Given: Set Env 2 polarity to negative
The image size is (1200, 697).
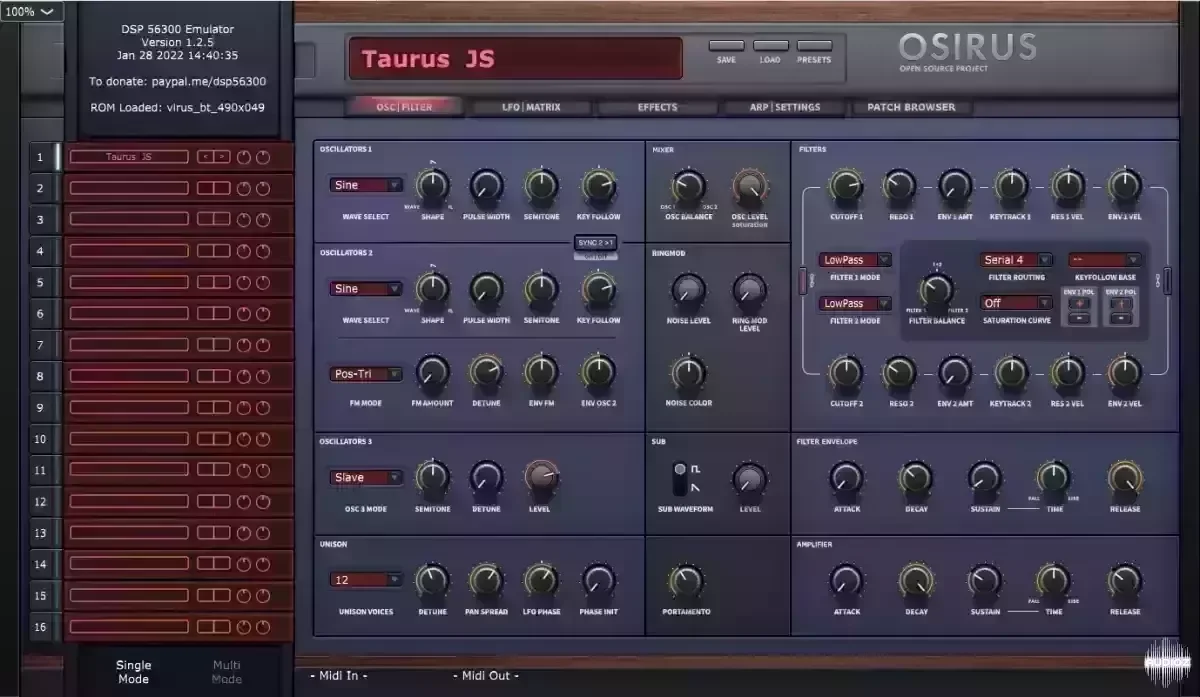Looking at the screenshot, I should pyautogui.click(x=1122, y=318).
